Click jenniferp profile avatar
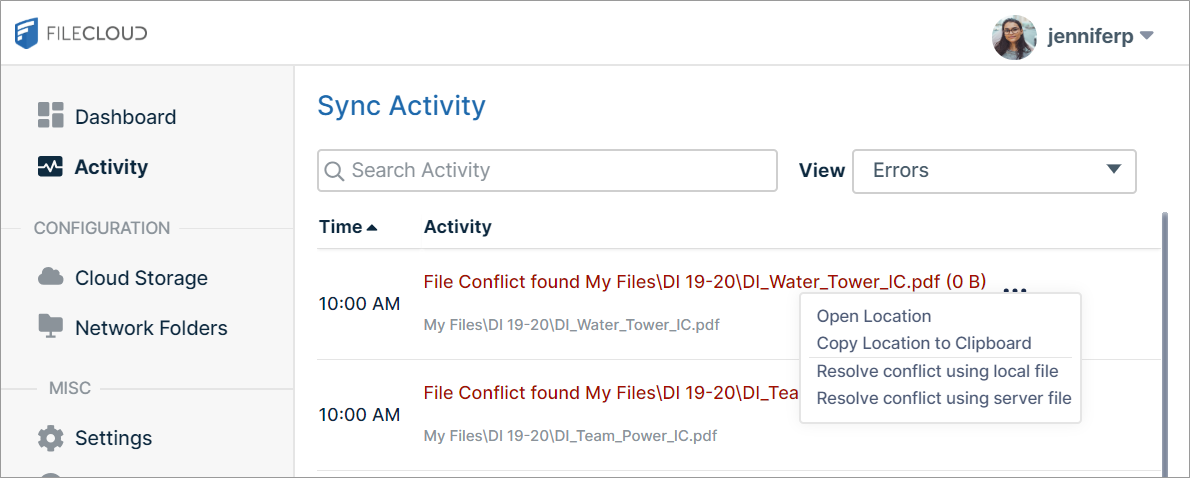Viewport: 1190px width, 478px height. [x=1014, y=37]
